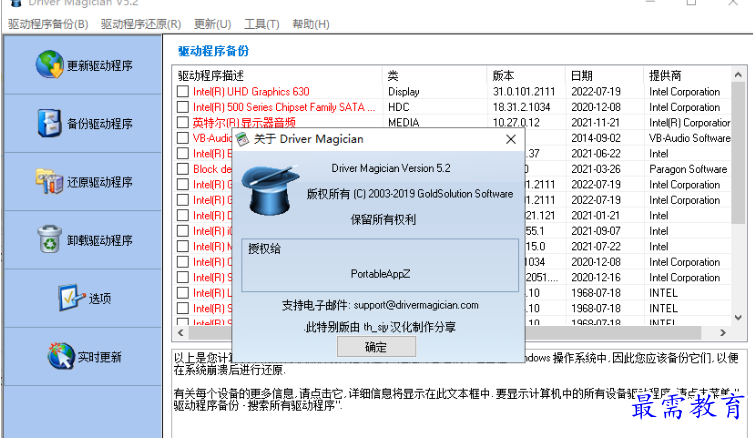The image size is (753, 438).
Task: Click the small icon in 关于 dialog title
Action: pyautogui.click(x=243, y=139)
